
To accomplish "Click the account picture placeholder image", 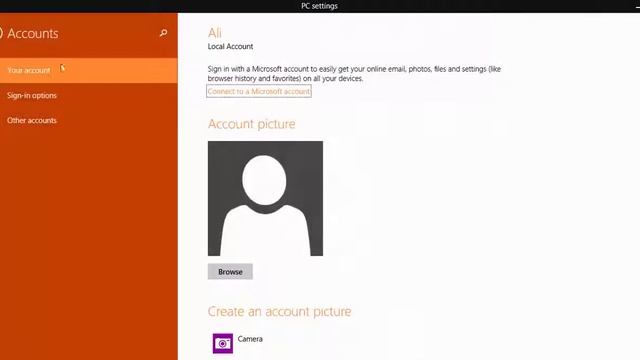I will click(x=265, y=198).
